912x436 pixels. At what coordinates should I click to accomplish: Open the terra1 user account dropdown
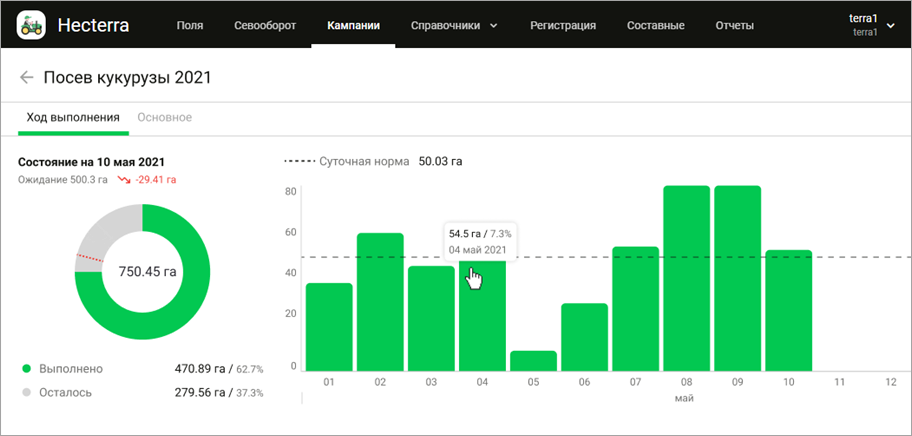point(869,25)
